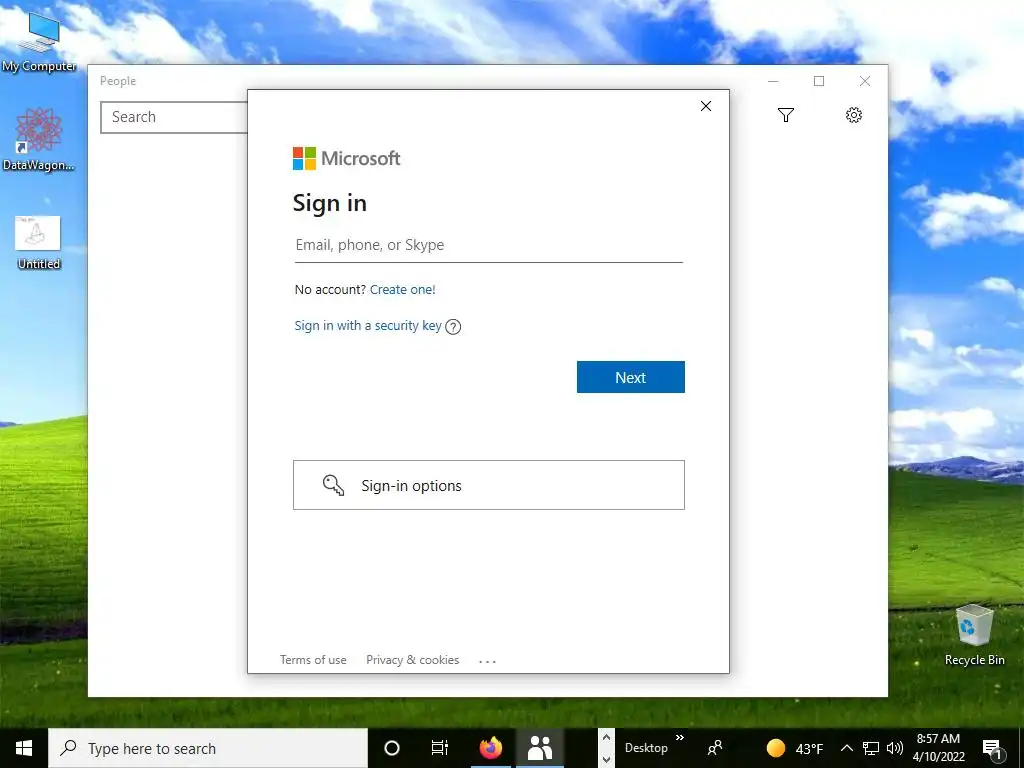Open the notification center icon
This screenshot has height=768, width=1024.
coord(993,750)
